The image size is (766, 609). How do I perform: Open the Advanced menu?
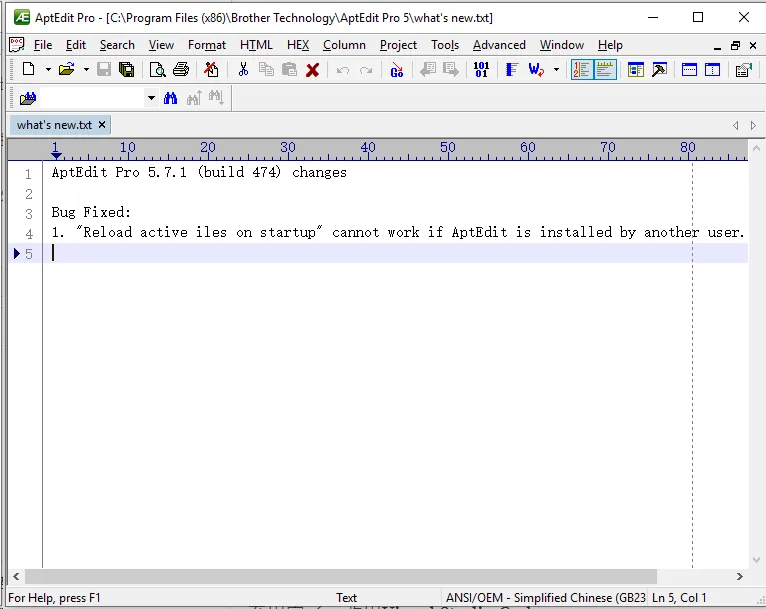click(499, 45)
